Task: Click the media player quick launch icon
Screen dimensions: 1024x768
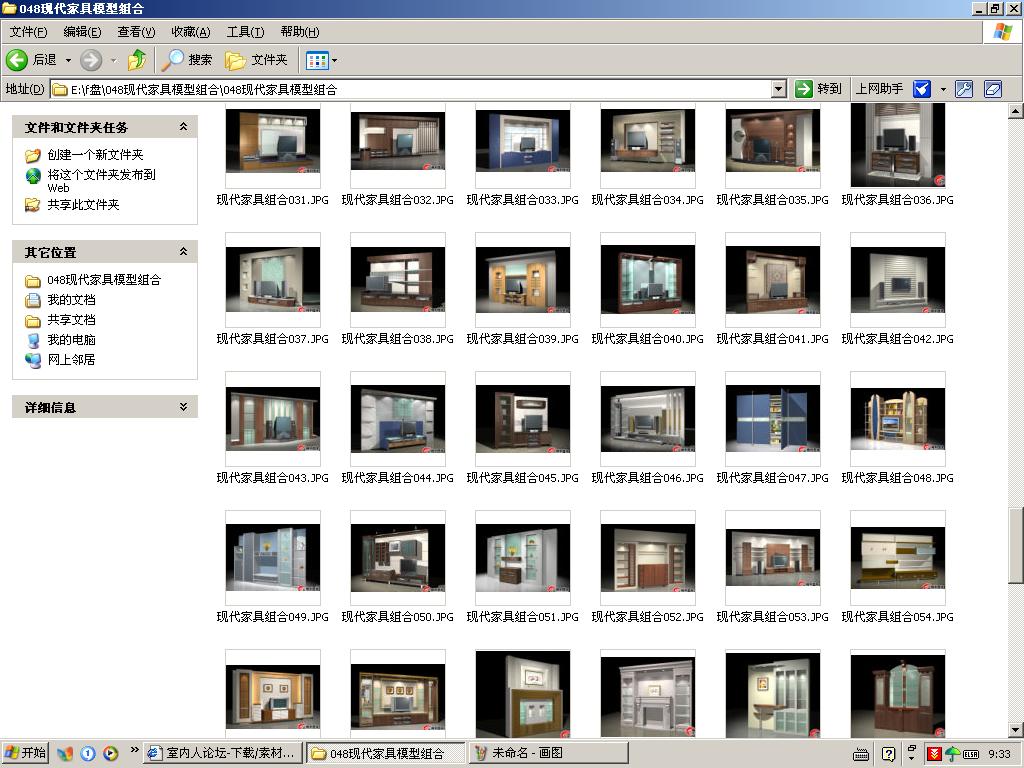Action: [x=110, y=754]
